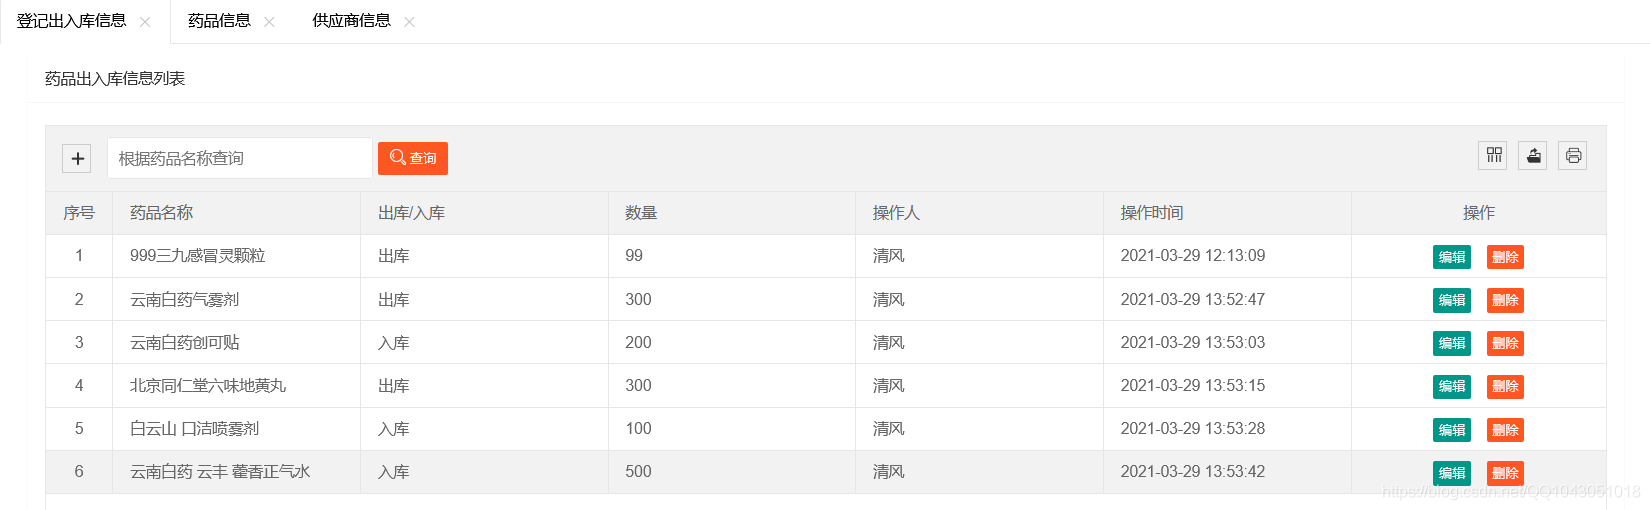The width and height of the screenshot is (1650, 510).
Task: Delete the 云南白药 云丰 藿香正气水 entry
Action: pos(1505,473)
